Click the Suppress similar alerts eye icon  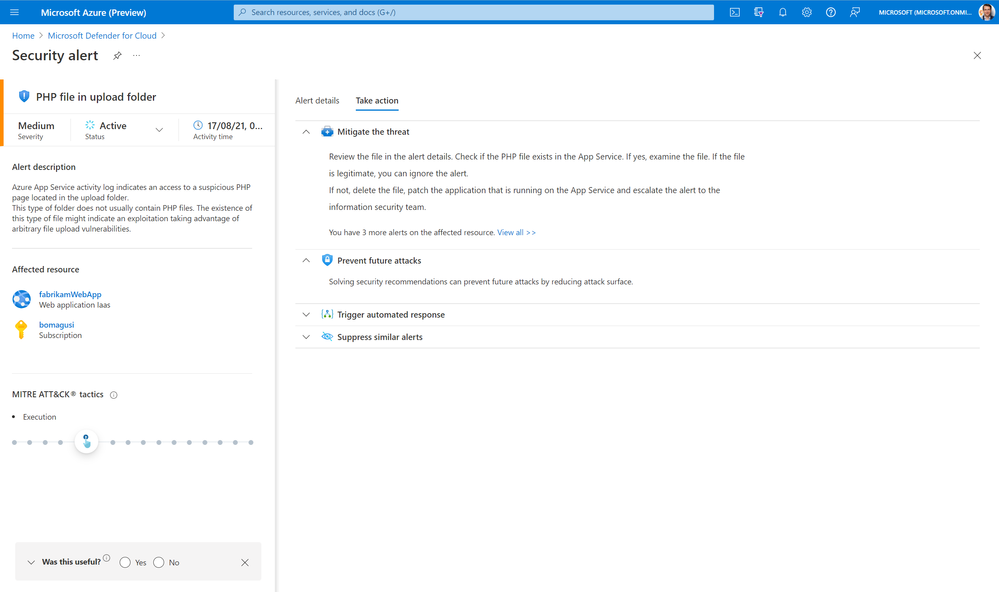[x=327, y=336]
